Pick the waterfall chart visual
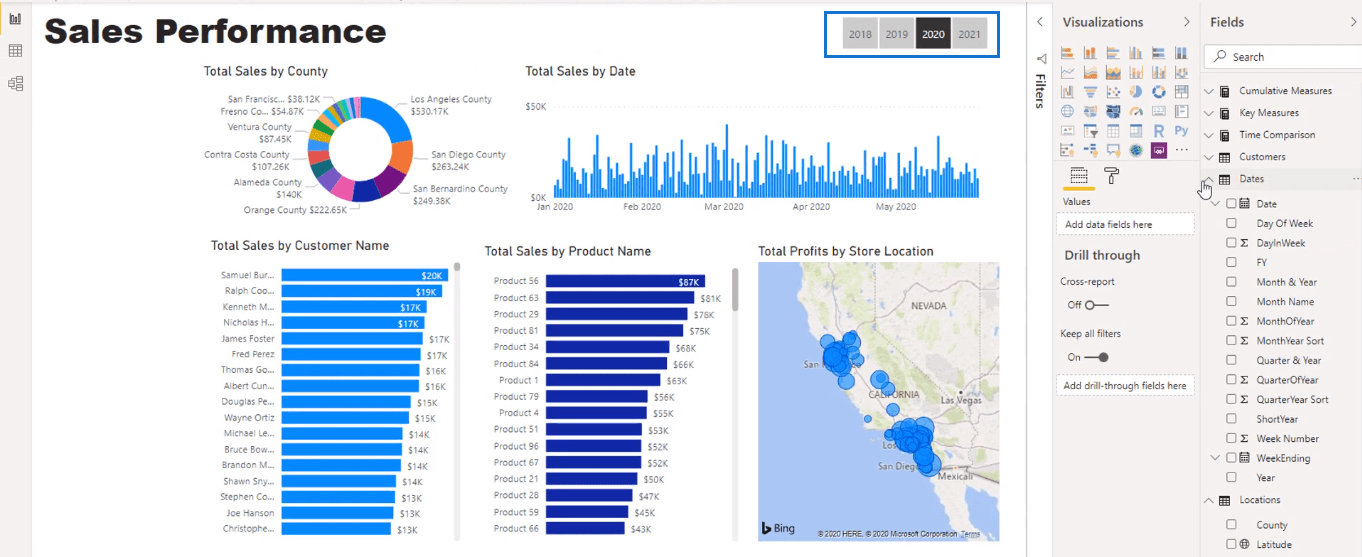1362x557 pixels. [x=1067, y=92]
